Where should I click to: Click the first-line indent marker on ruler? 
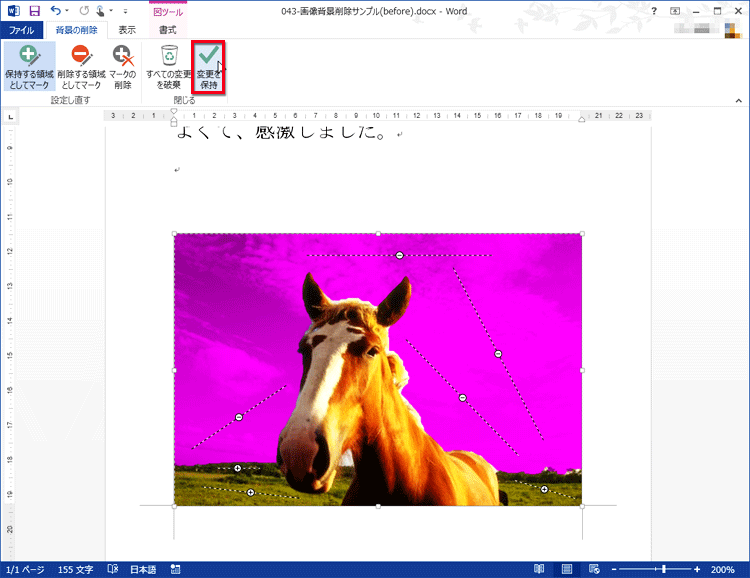pos(174,111)
